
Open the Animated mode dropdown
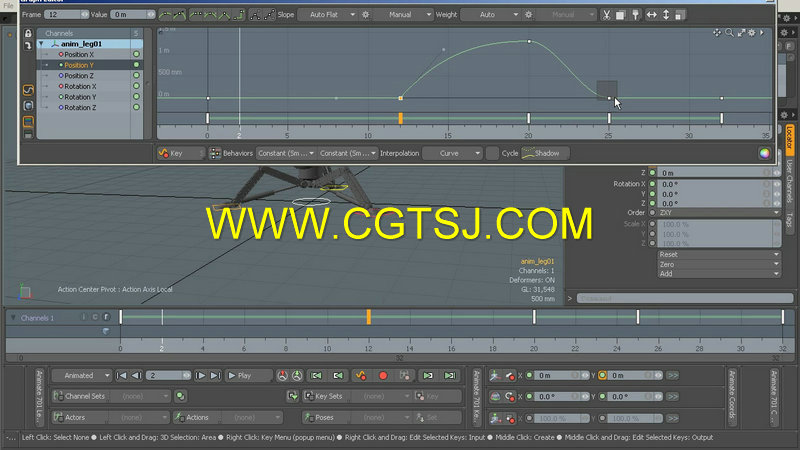click(82, 376)
